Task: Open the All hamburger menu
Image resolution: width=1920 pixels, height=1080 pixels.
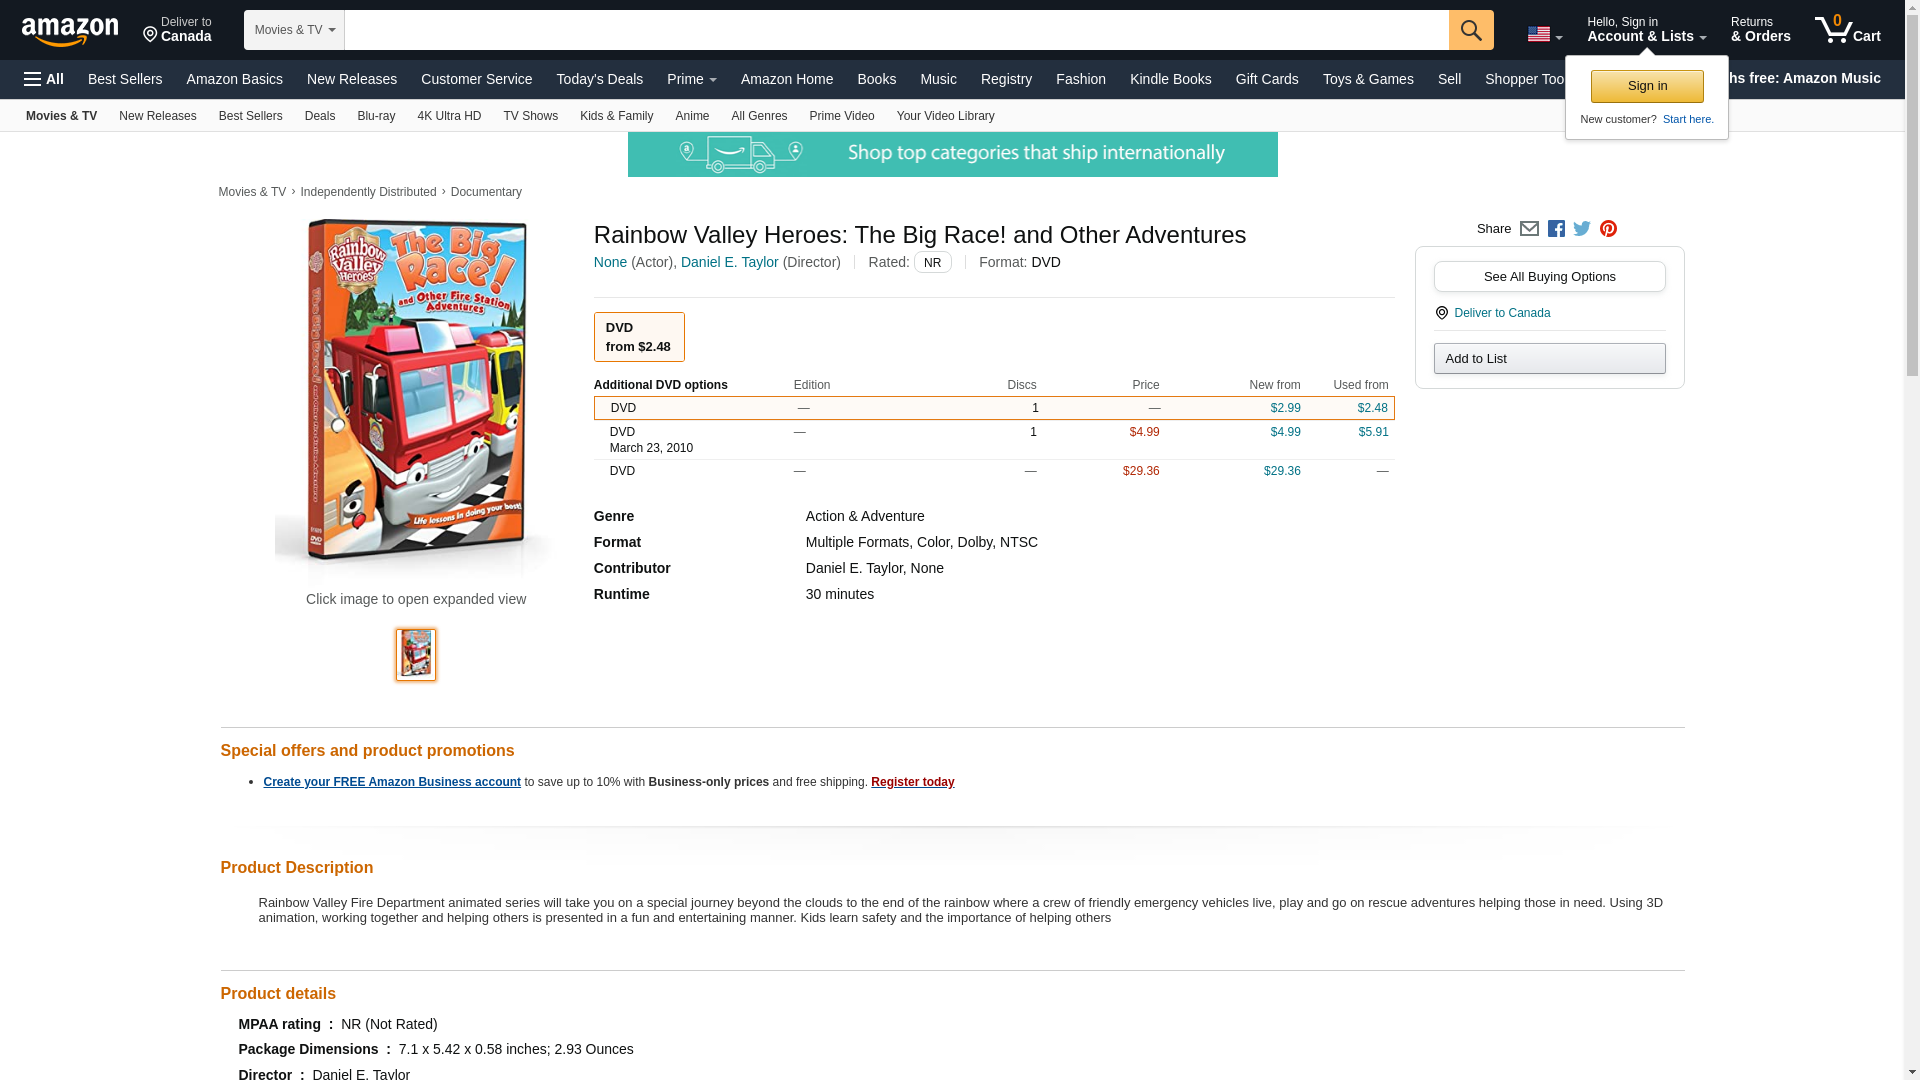Action: [x=44, y=79]
